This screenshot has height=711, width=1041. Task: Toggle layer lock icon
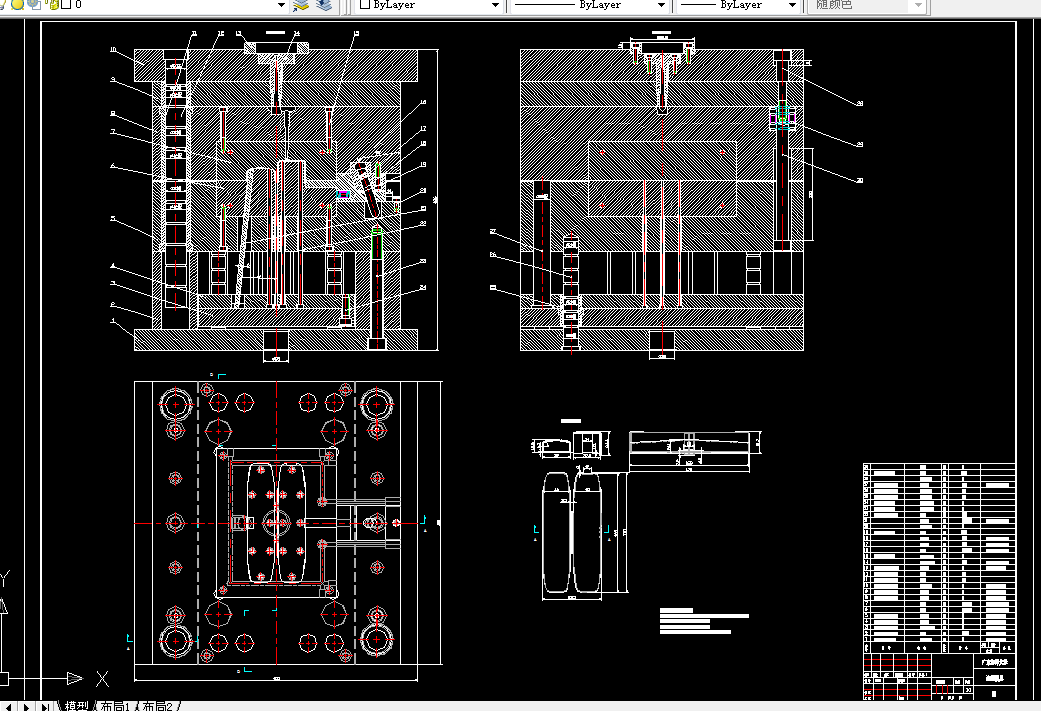52,4
